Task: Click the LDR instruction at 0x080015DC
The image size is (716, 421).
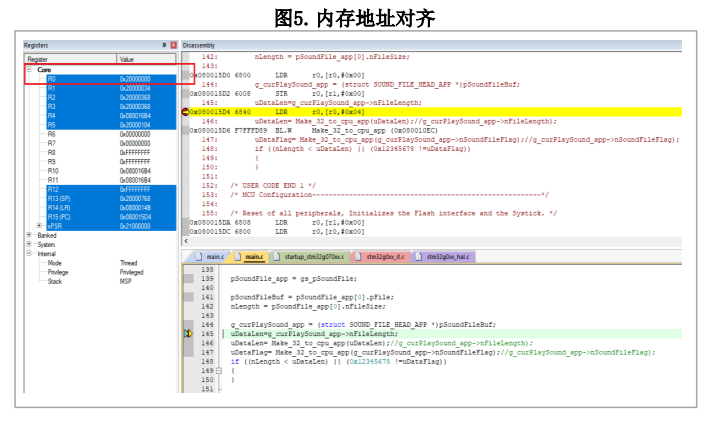Action: tap(277, 232)
